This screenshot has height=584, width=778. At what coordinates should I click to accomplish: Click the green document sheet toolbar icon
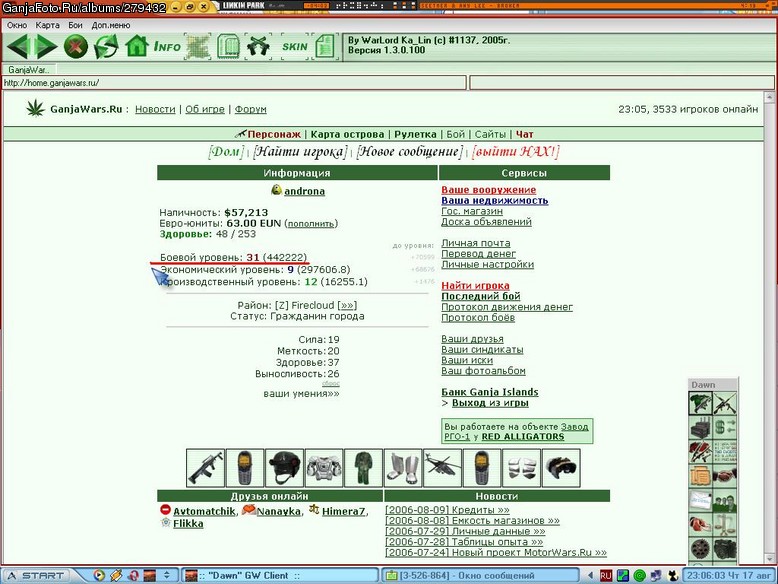pyautogui.click(x=325, y=47)
